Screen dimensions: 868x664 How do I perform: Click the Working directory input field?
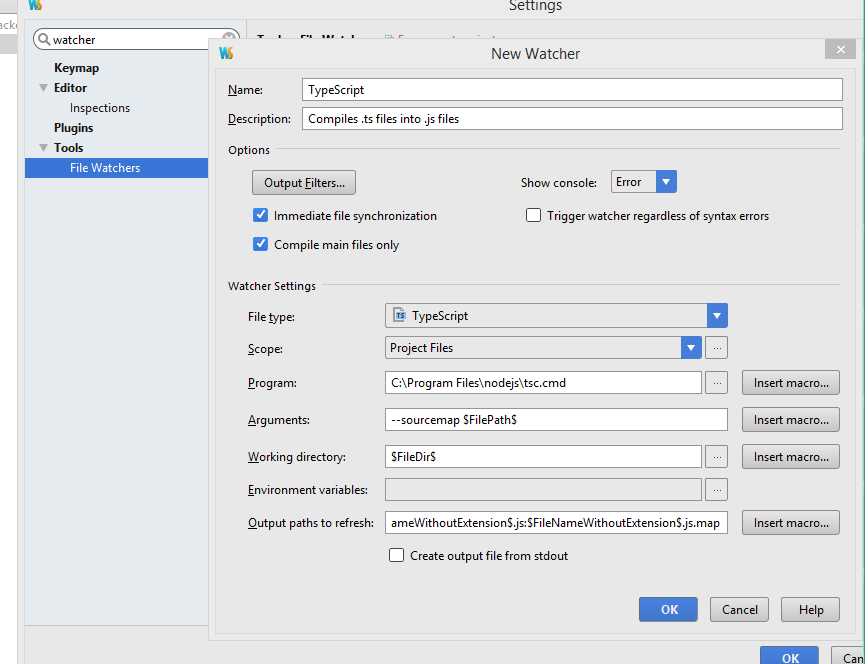pos(543,457)
